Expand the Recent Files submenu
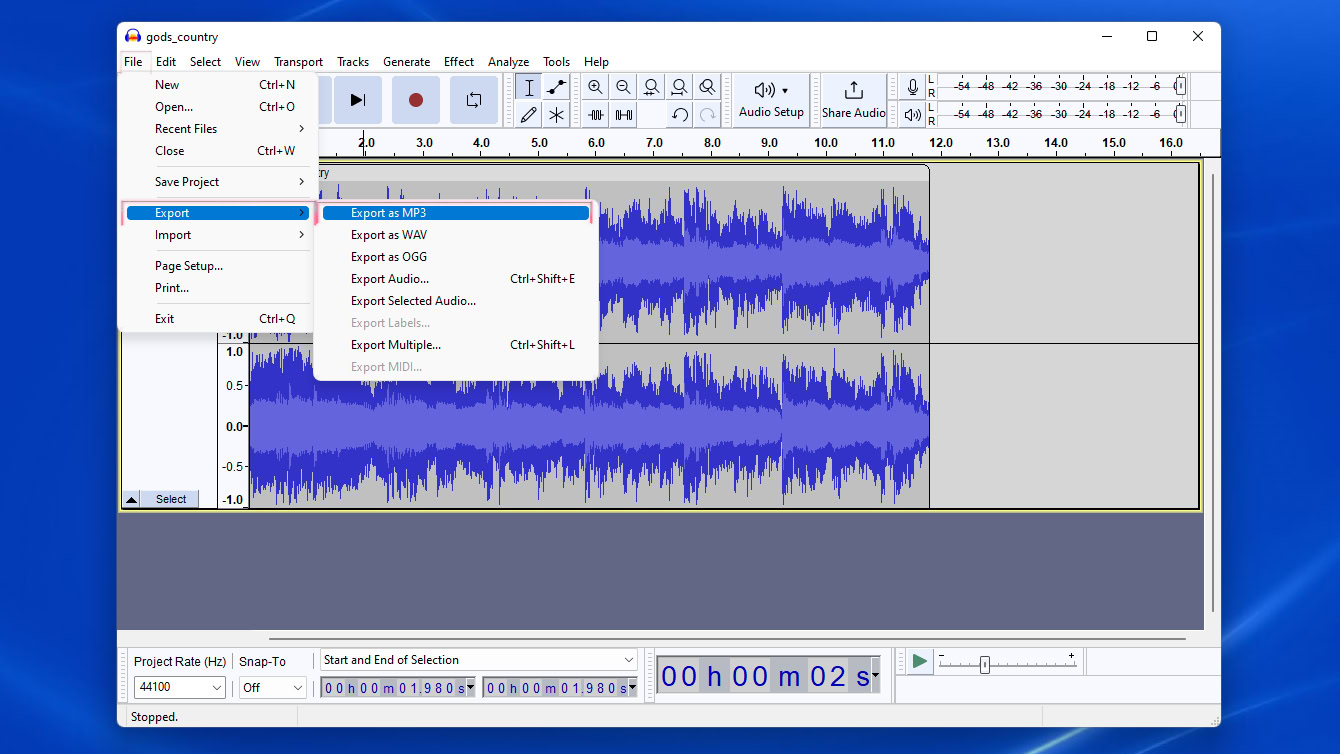The image size is (1340, 754). pyautogui.click(x=186, y=129)
